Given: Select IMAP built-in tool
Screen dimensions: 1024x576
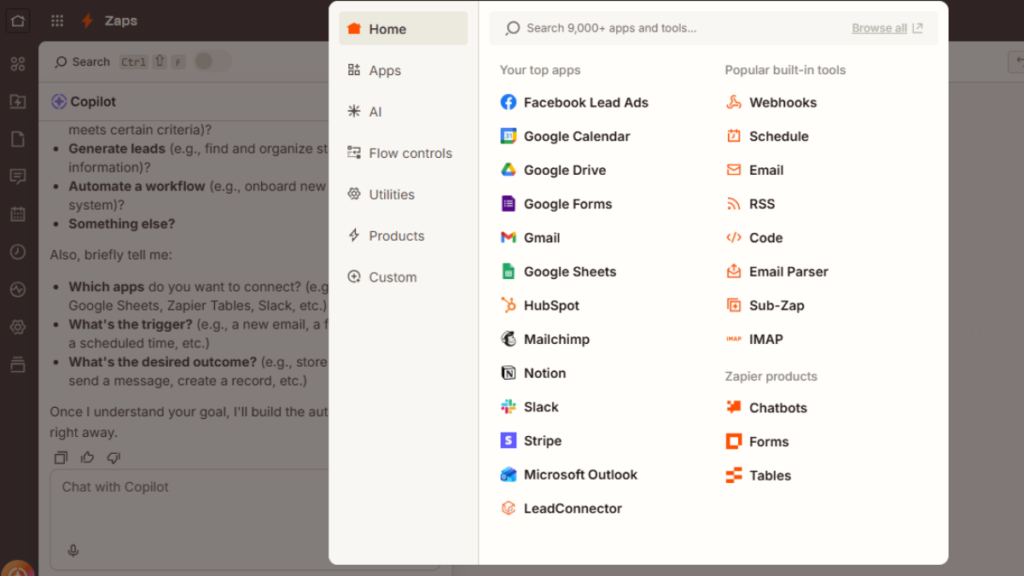Looking at the screenshot, I should (x=754, y=340).
